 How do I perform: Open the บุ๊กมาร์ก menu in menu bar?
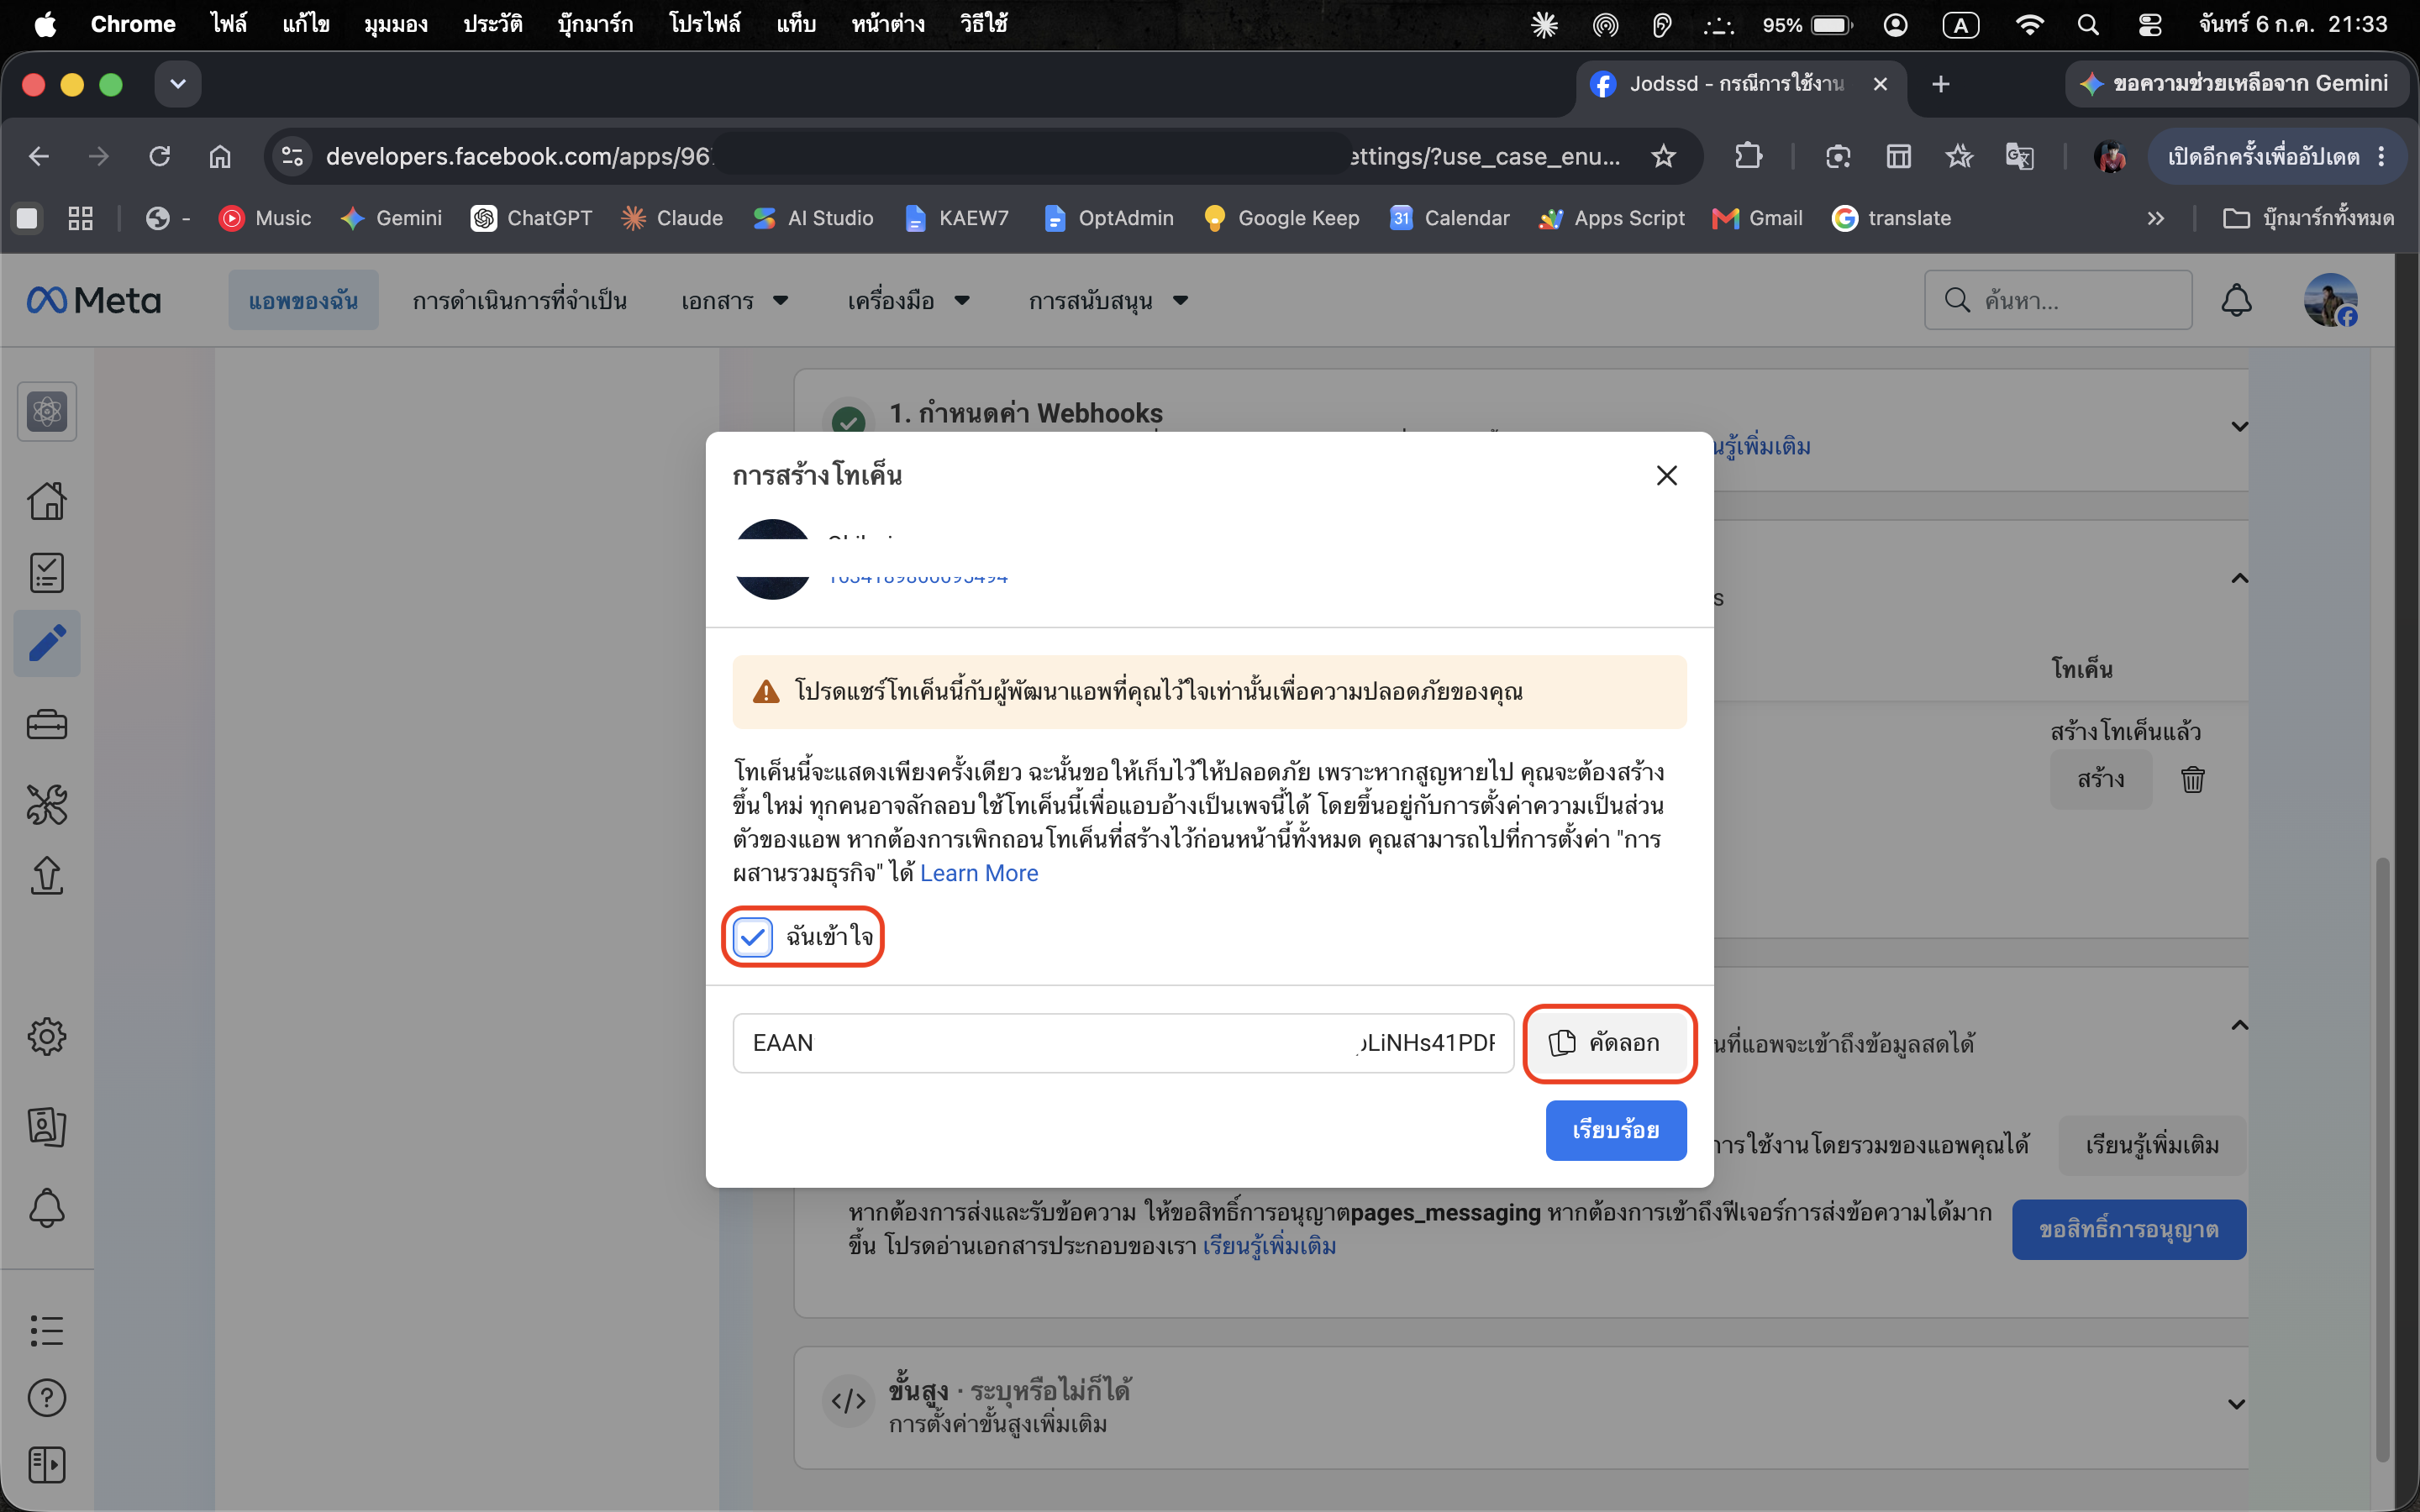coord(595,24)
